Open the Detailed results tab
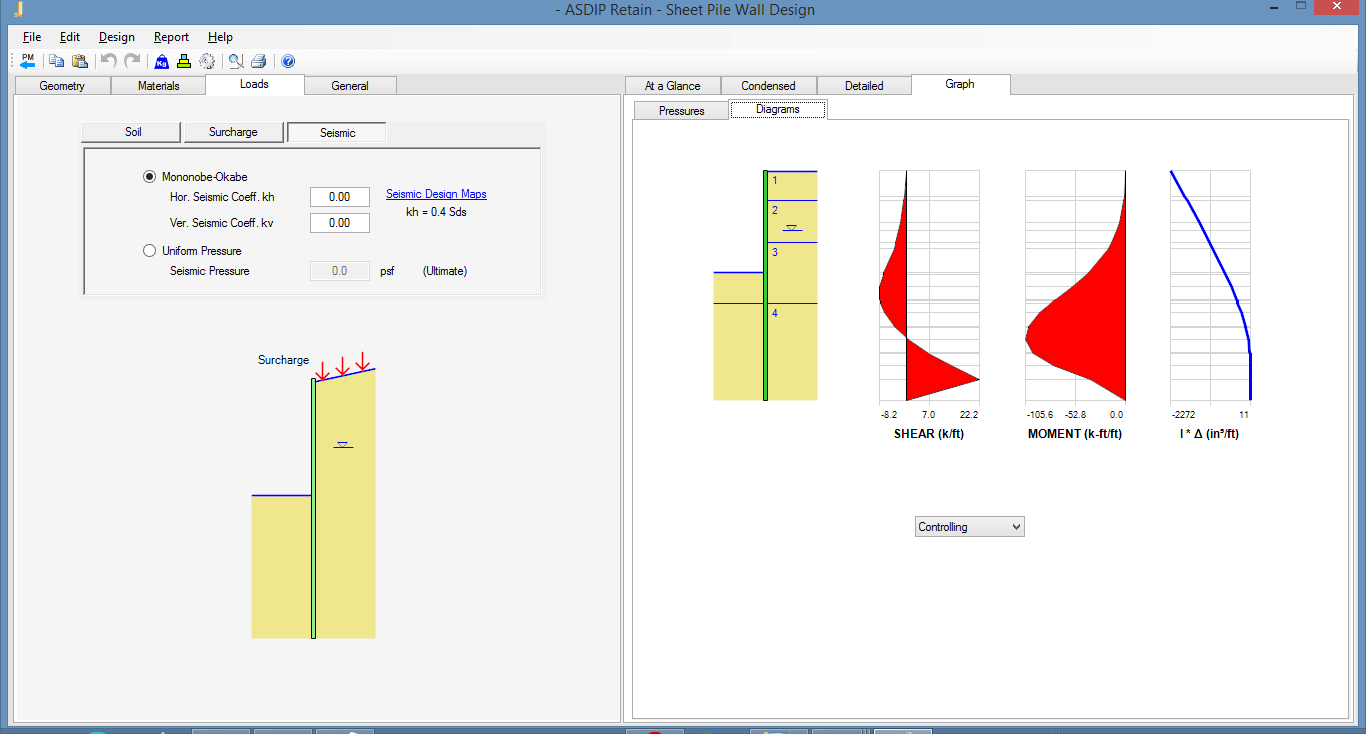 click(864, 86)
